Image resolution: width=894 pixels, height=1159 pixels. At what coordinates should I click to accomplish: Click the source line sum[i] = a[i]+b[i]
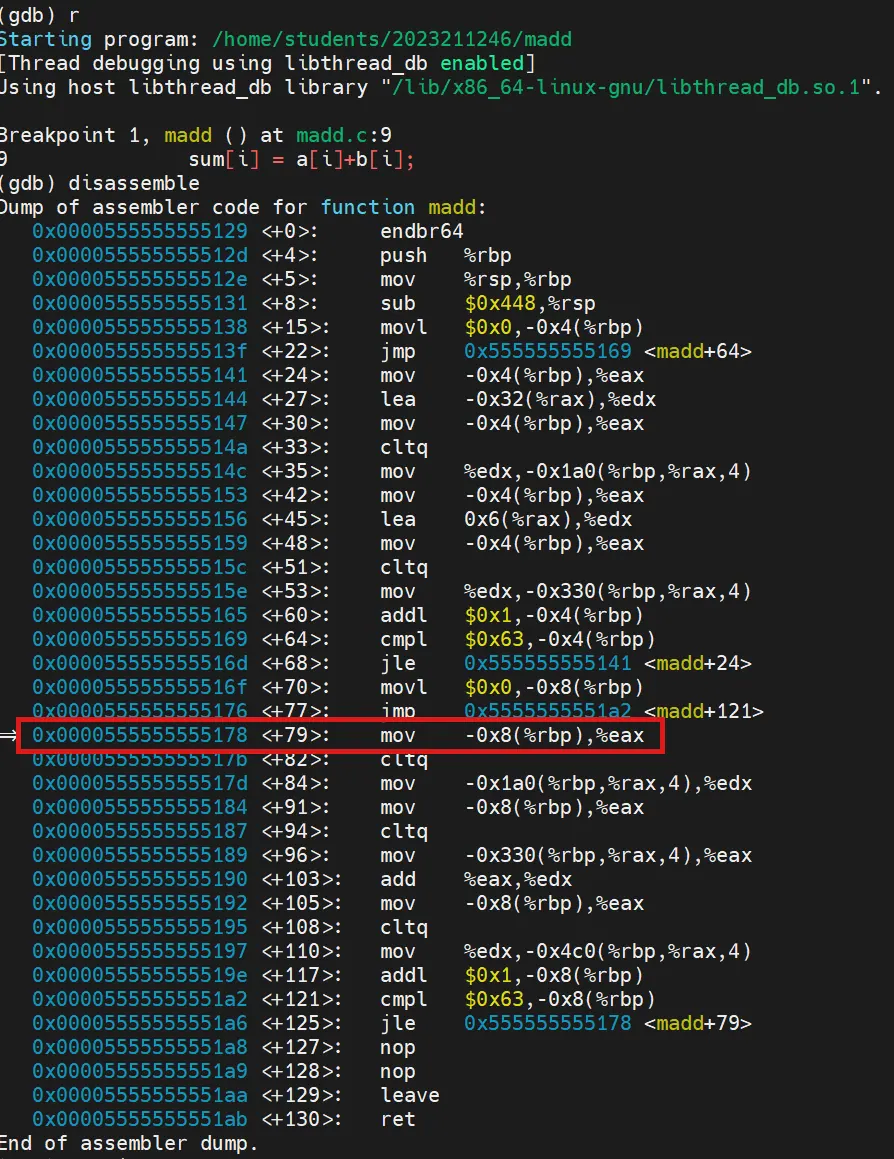[x=300, y=159]
